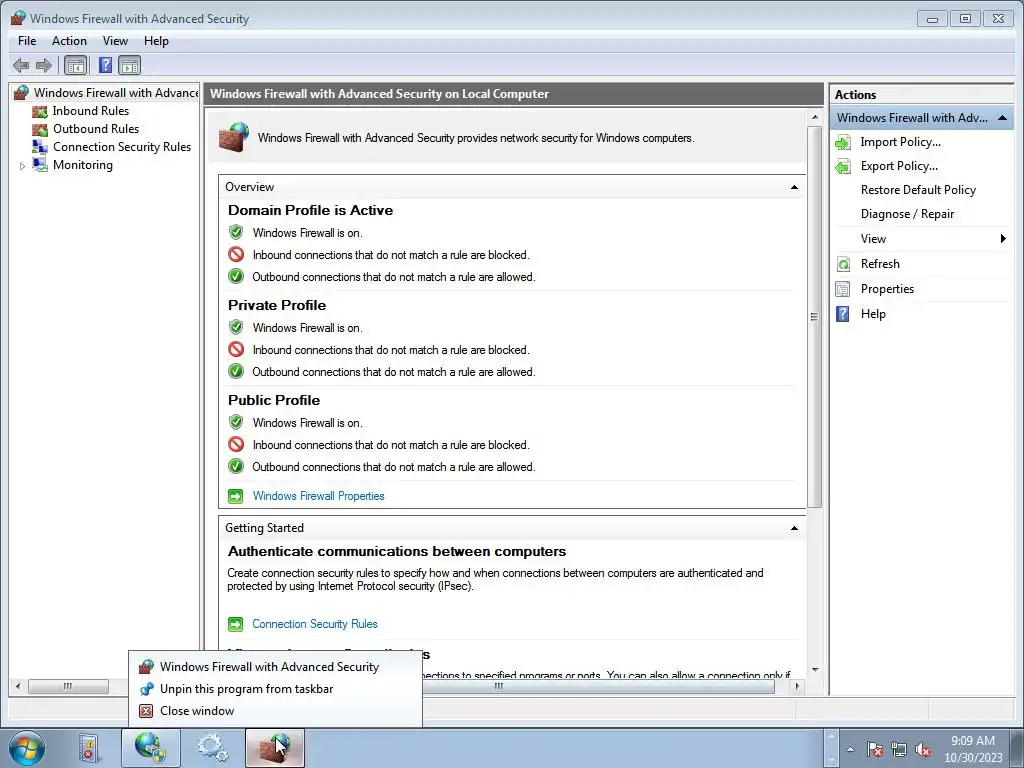The height and width of the screenshot is (768, 1024).
Task: Toggle the Show/Hide Console Tree toolbar icon
Action: tap(76, 65)
